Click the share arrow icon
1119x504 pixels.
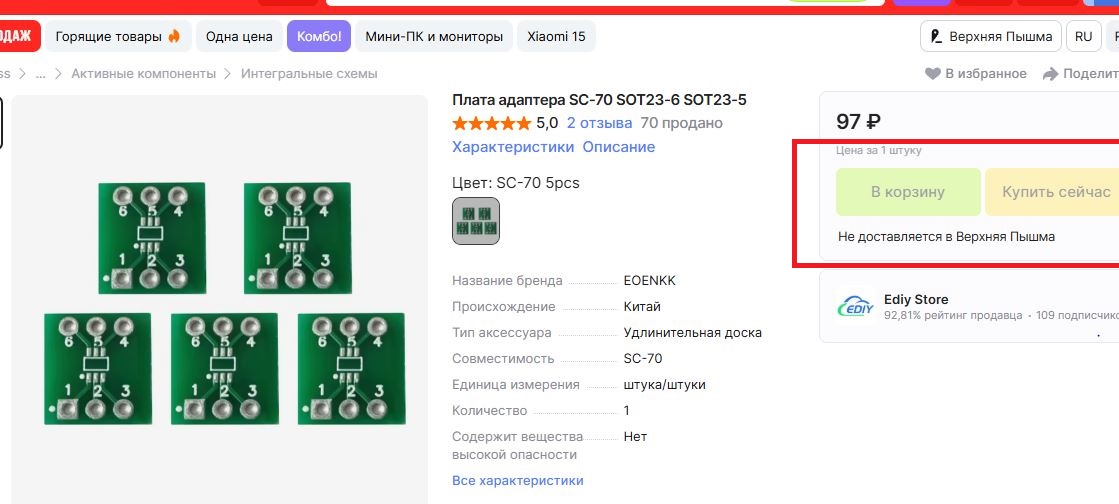(1050, 74)
